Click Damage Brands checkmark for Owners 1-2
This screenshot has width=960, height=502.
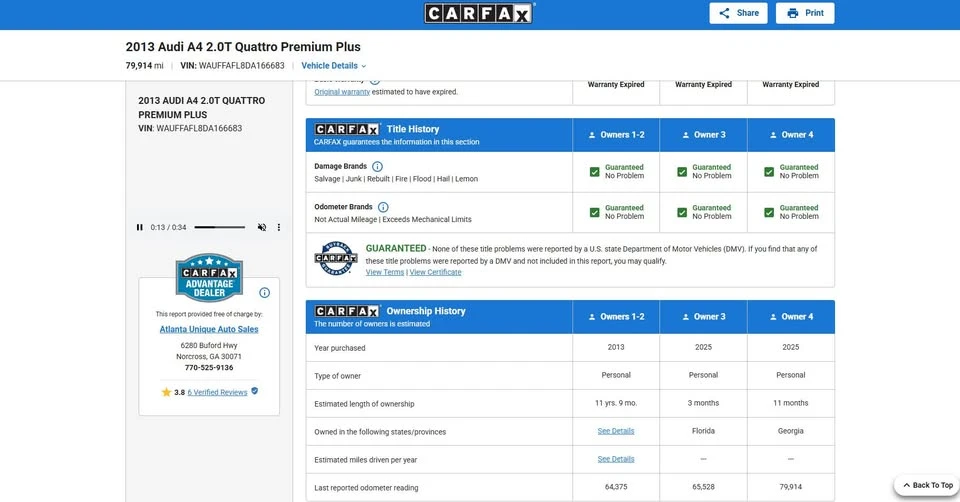tap(594, 172)
